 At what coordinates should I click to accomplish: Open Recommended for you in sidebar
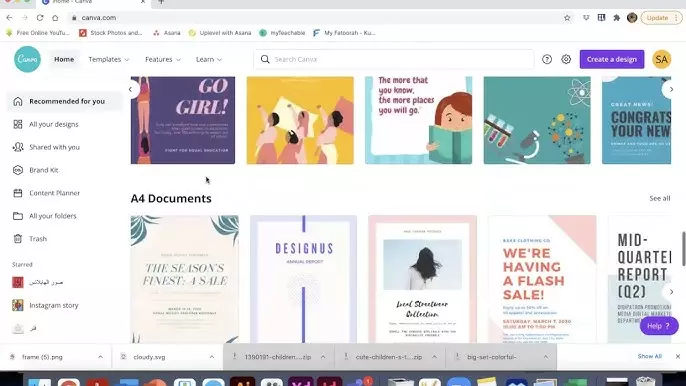64,101
